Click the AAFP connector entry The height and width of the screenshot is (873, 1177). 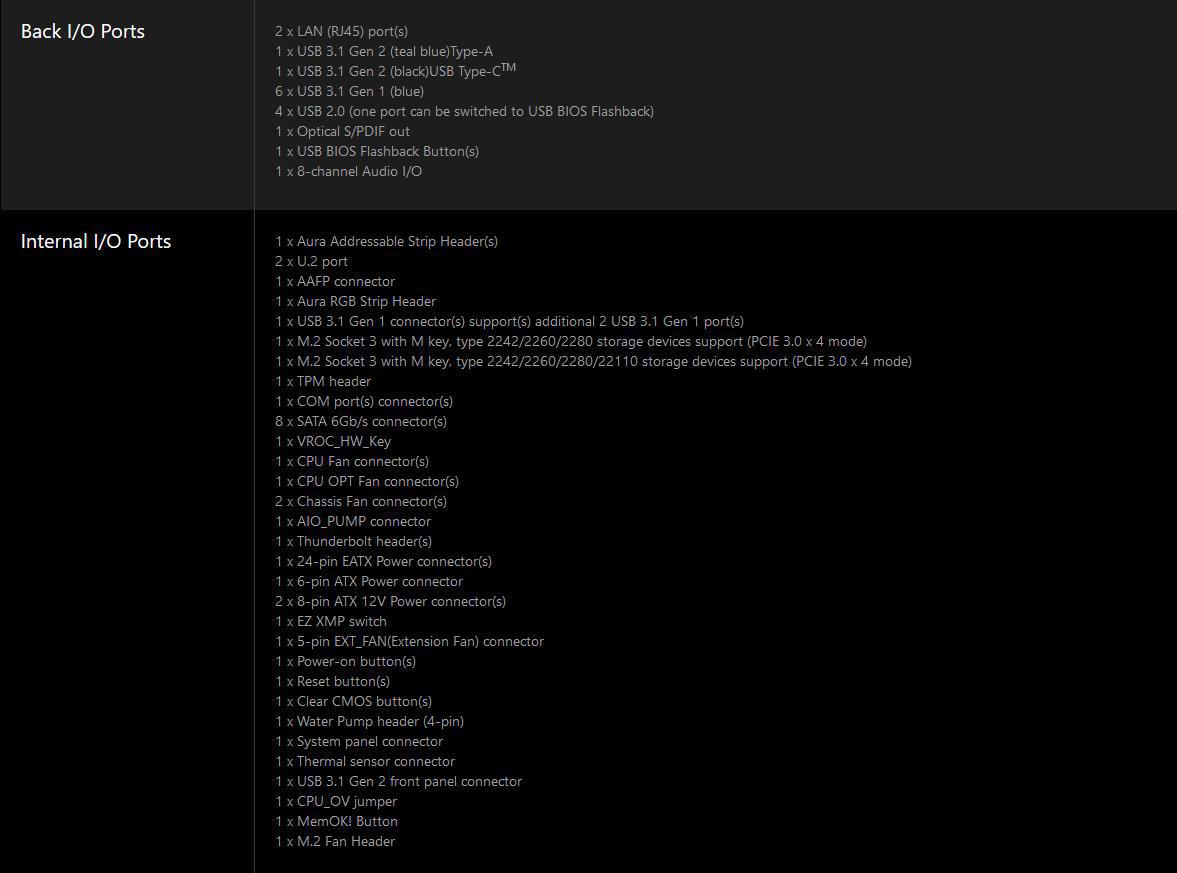335,281
